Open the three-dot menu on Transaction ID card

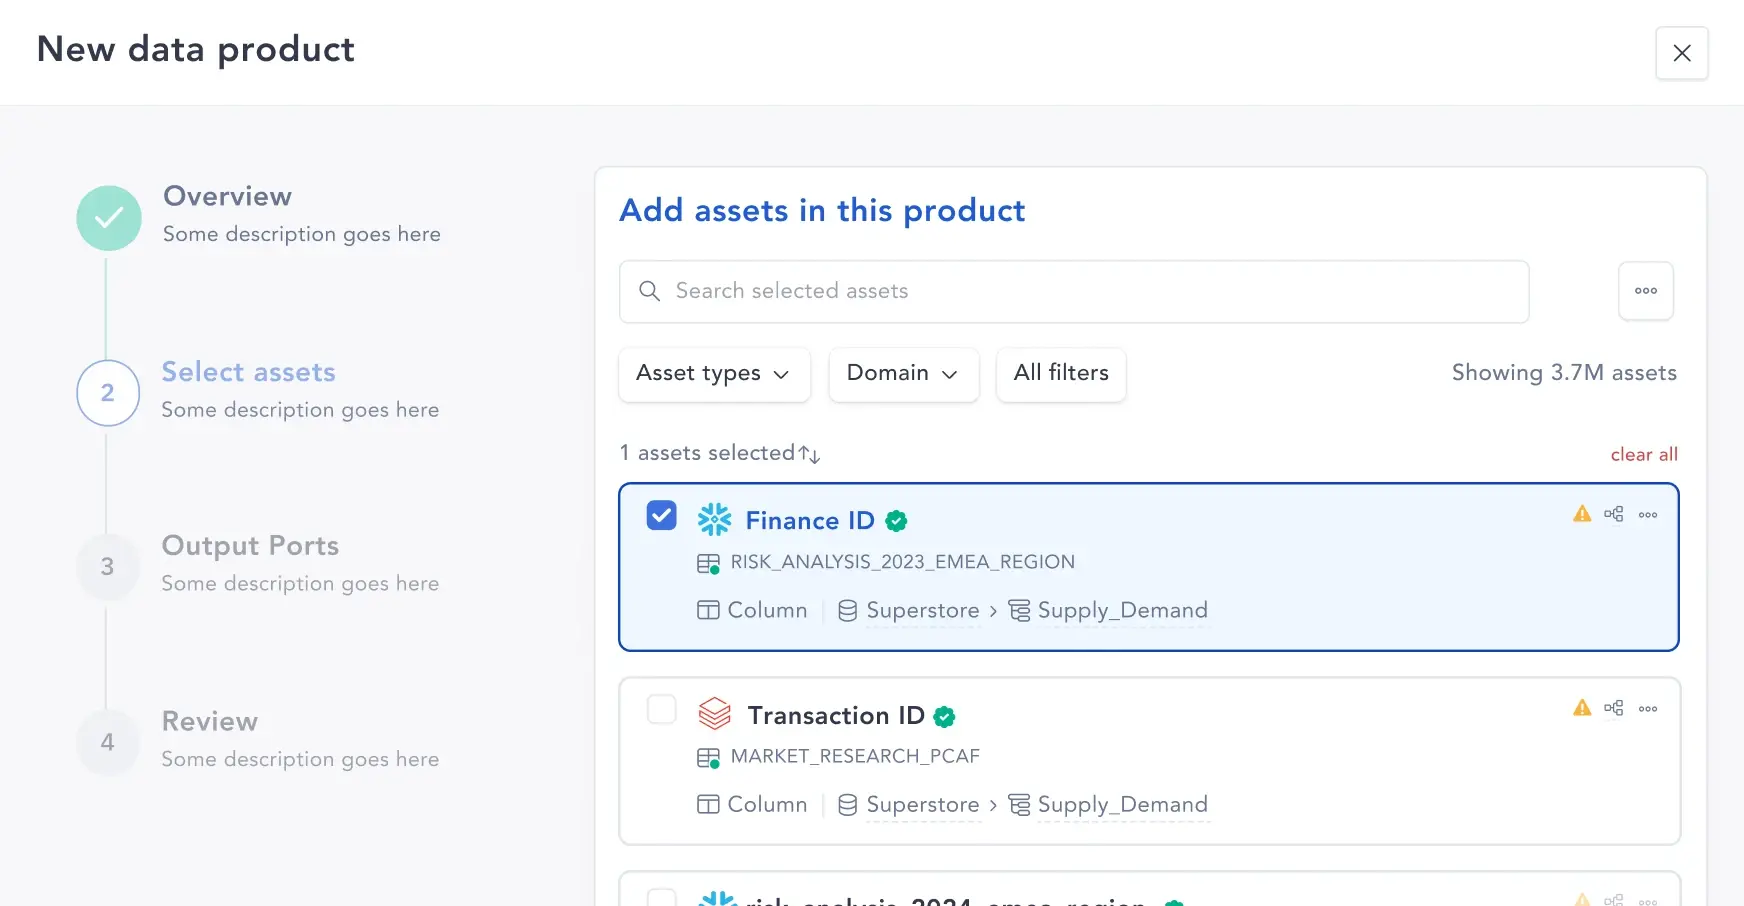(1648, 709)
